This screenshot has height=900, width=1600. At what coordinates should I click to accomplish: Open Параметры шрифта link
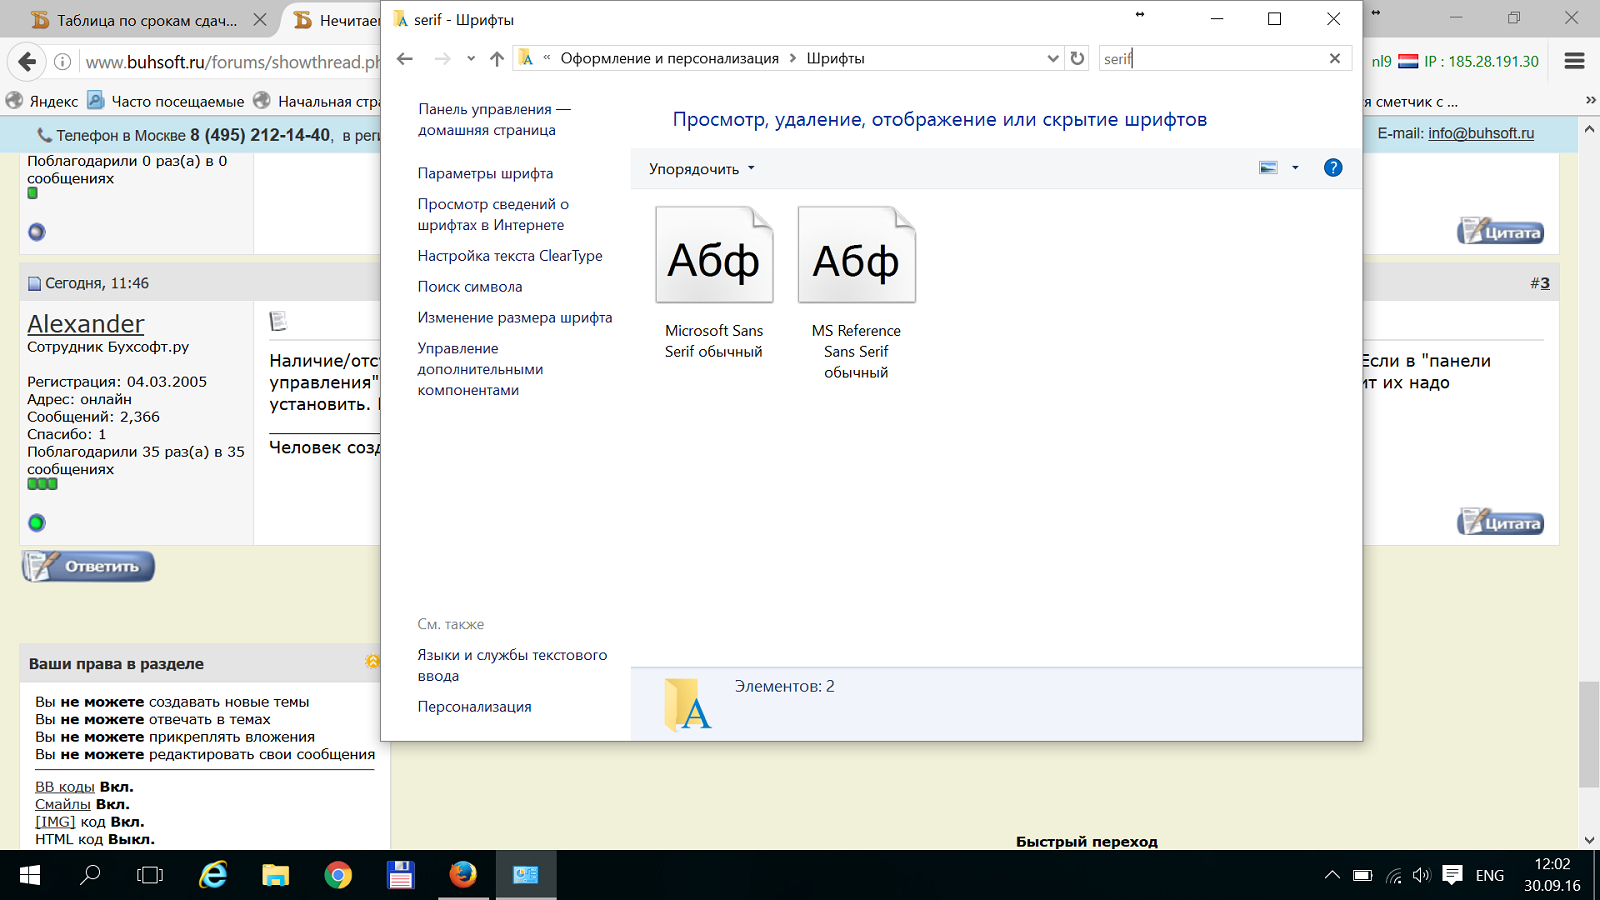click(x=485, y=174)
